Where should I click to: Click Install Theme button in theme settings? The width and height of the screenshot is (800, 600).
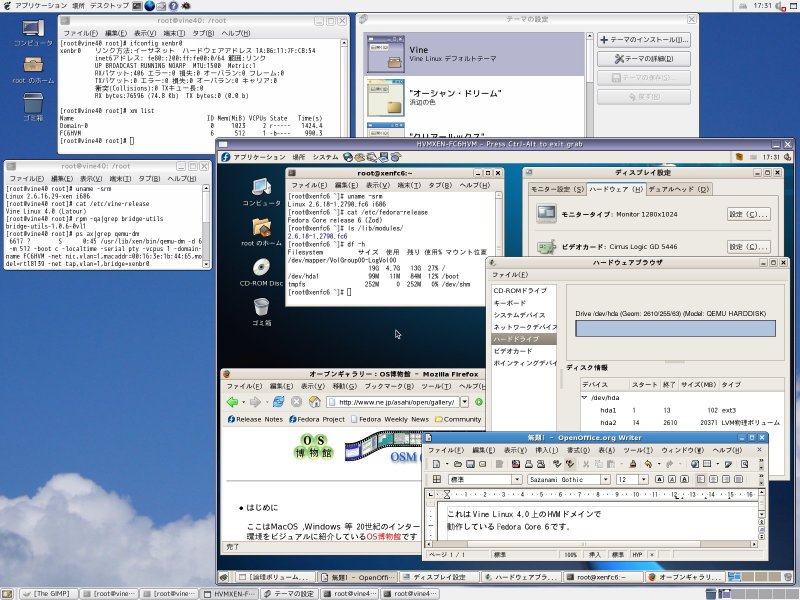coord(644,39)
